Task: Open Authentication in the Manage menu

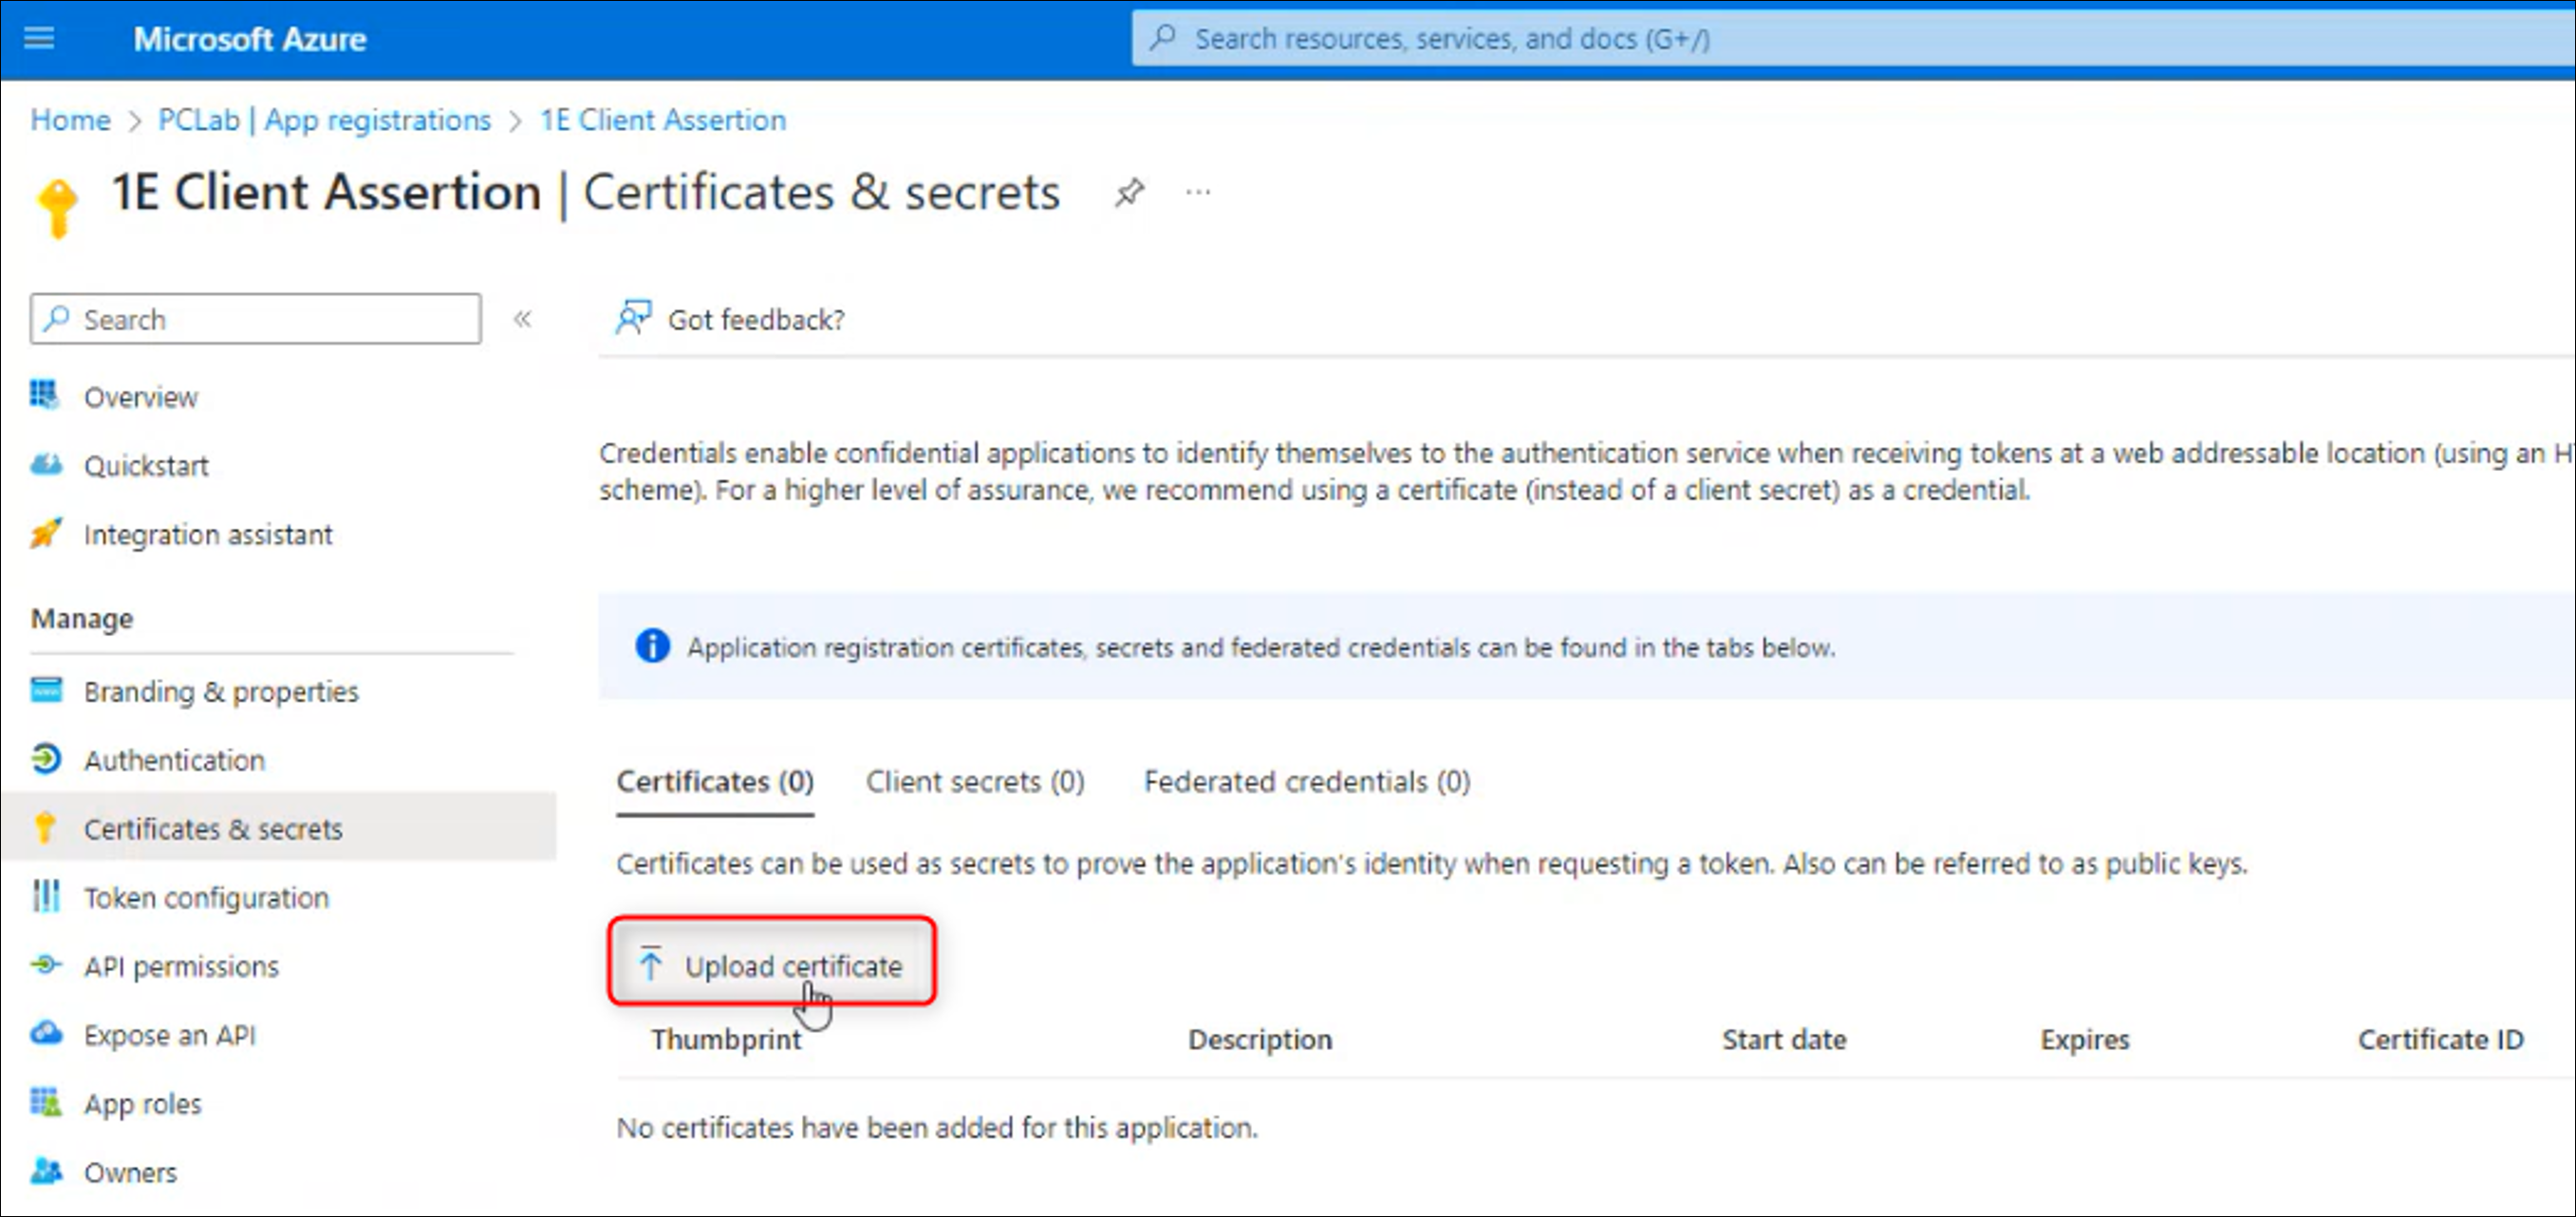Action: tap(174, 760)
